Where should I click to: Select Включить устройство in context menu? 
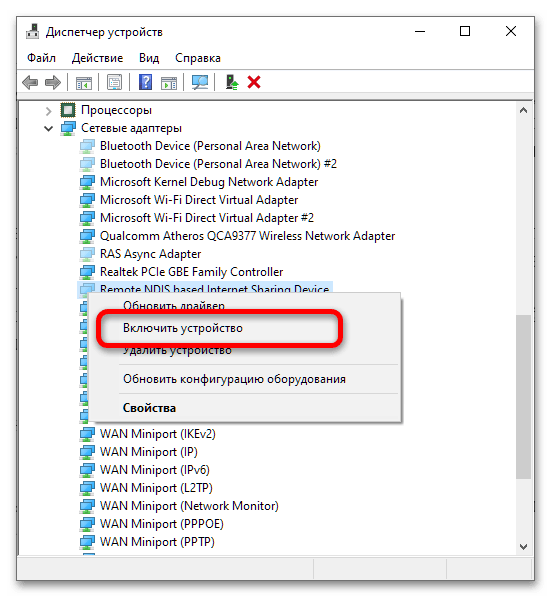[183, 328]
